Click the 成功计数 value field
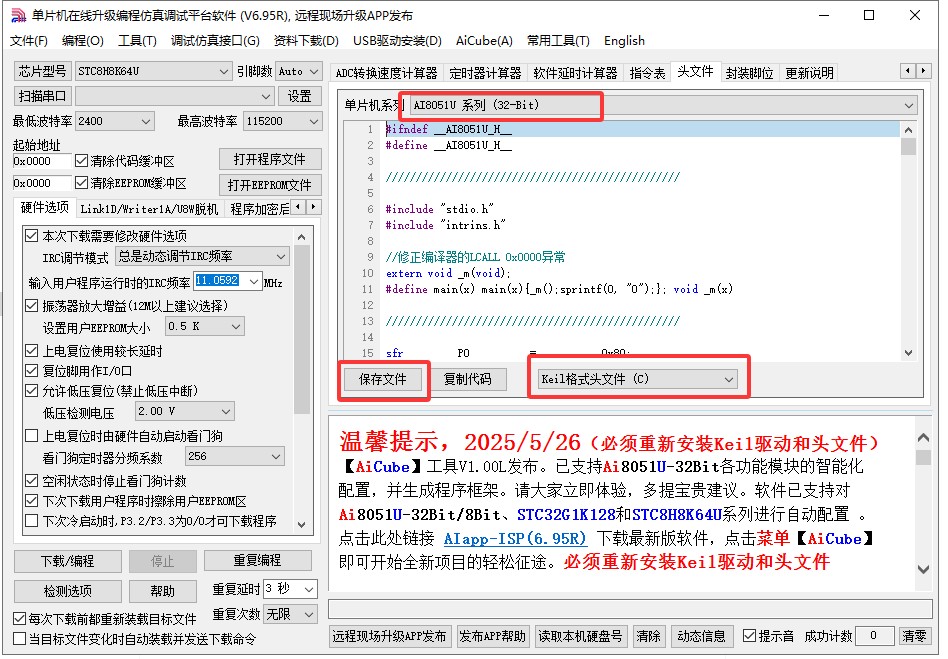 point(875,635)
